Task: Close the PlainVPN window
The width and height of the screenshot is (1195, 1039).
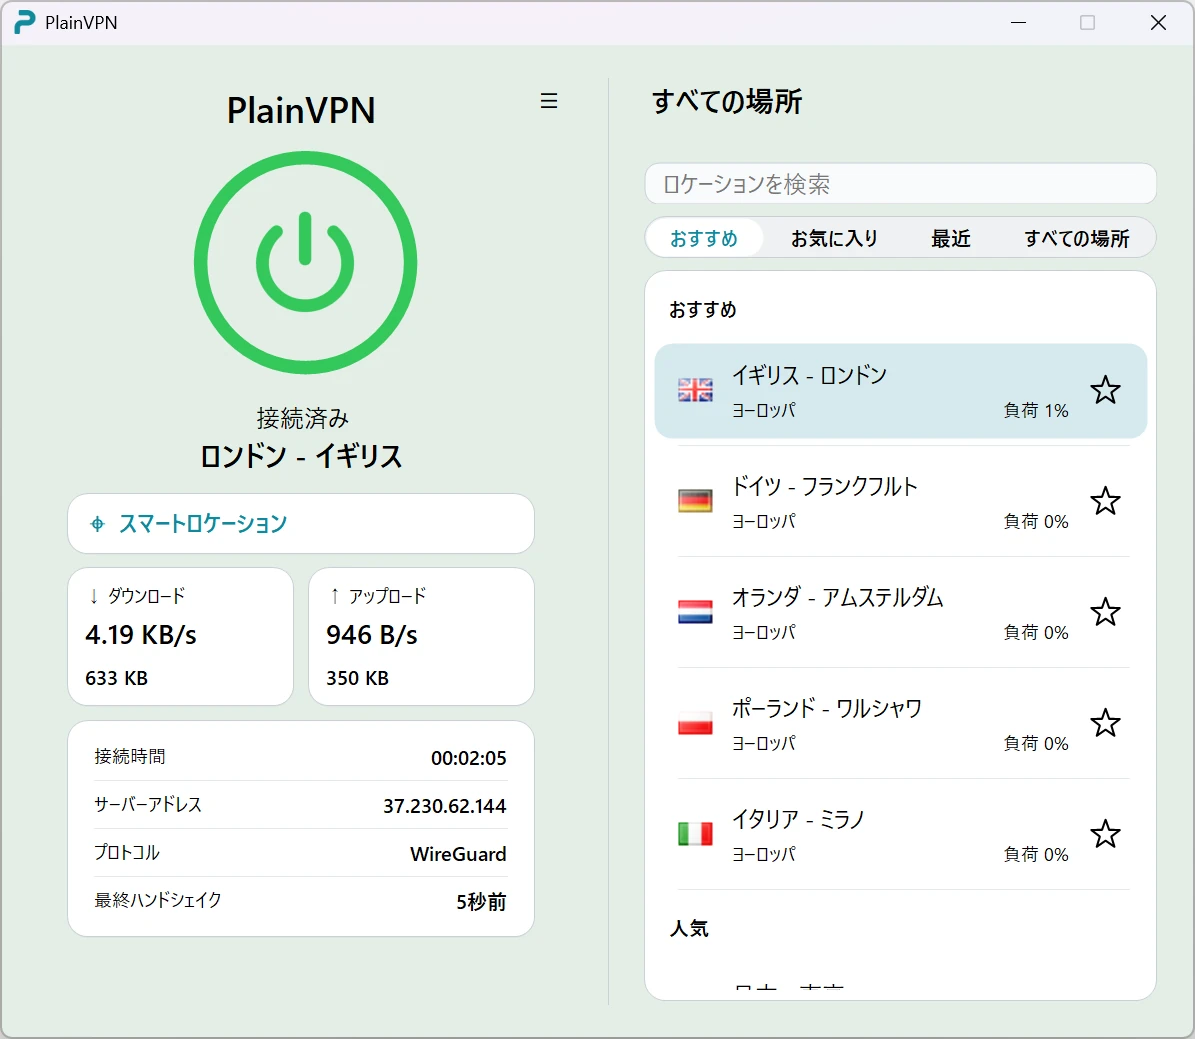Action: (1158, 23)
